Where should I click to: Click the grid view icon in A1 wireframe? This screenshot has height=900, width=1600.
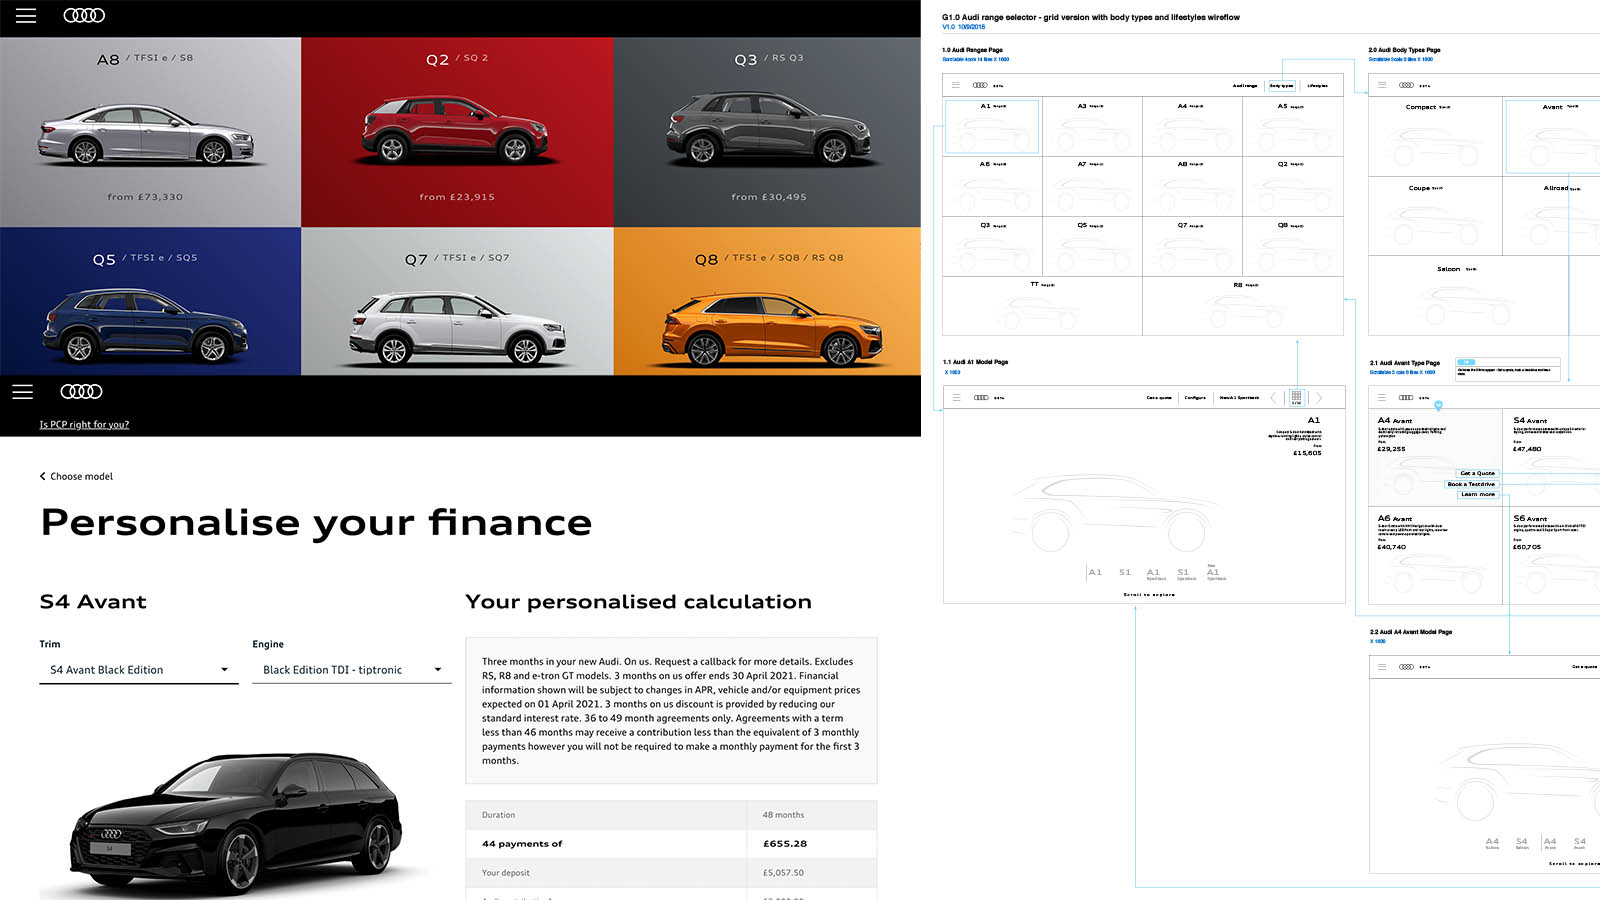coord(1296,397)
